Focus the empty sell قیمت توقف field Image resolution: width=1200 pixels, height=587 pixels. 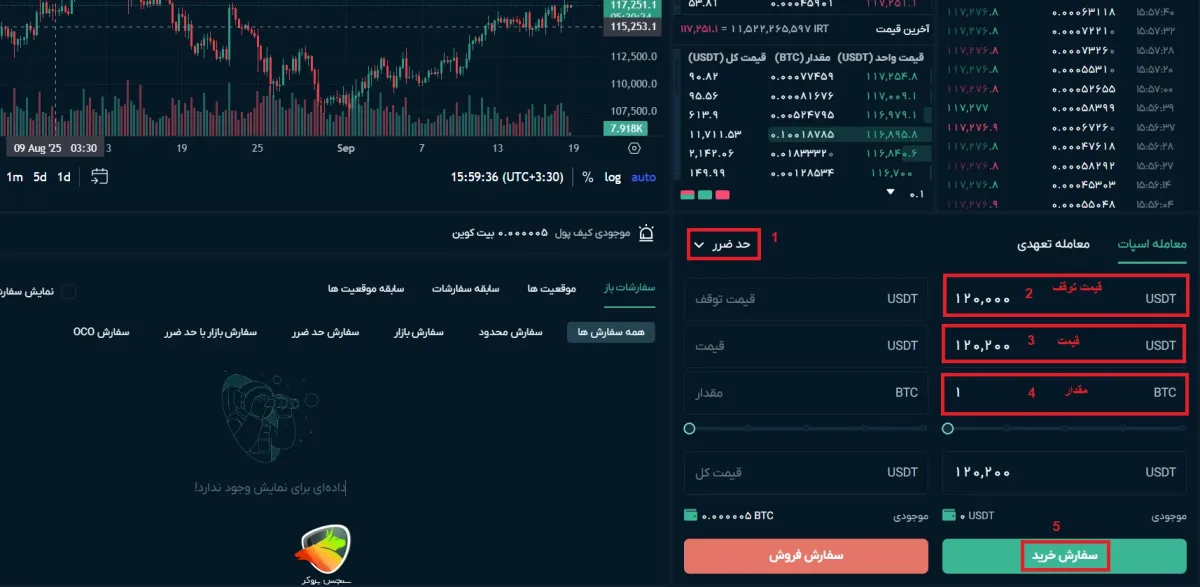806,299
